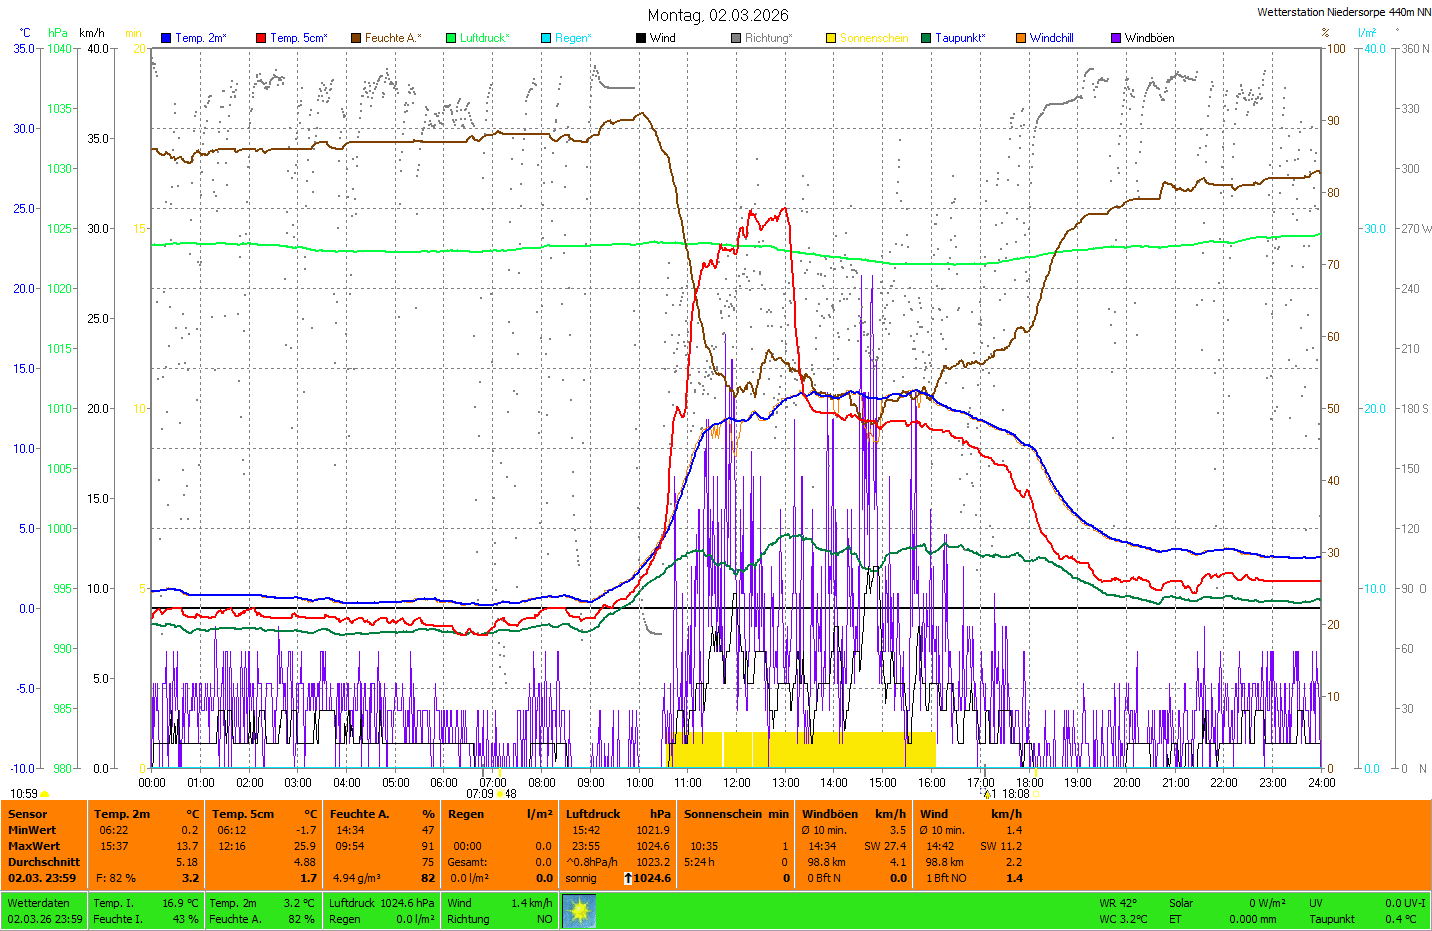Image resolution: width=1432 pixels, height=931 pixels.
Task: Click the Wetterdaten label in green bar
Action: pos(38,903)
